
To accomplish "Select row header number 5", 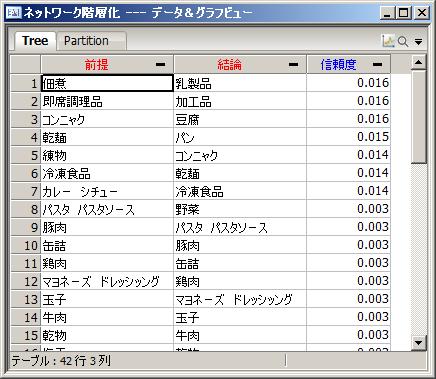I will [26, 155].
